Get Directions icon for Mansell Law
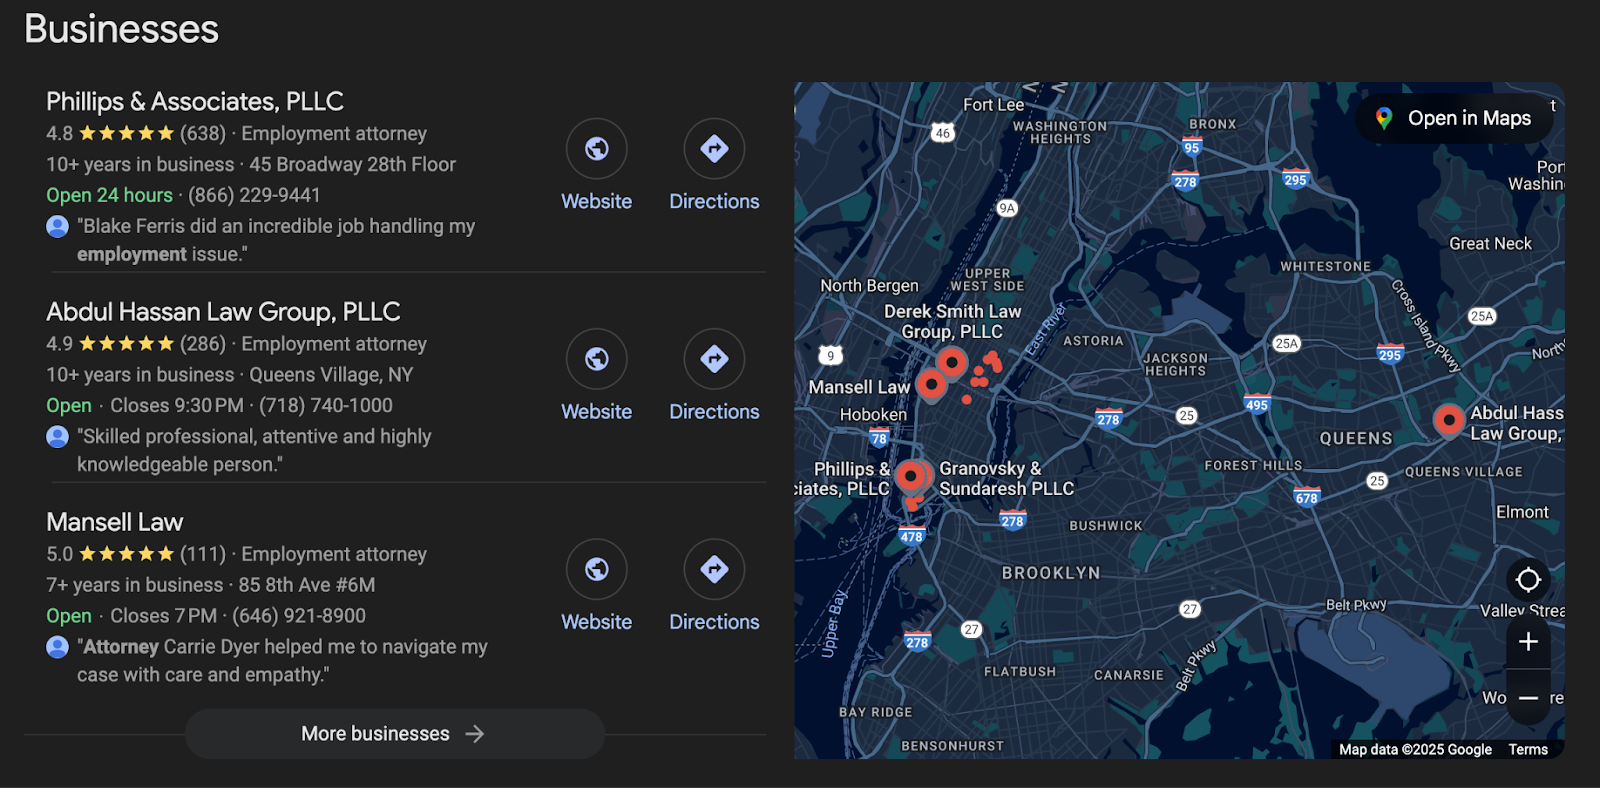This screenshot has width=1600, height=788. [x=713, y=569]
